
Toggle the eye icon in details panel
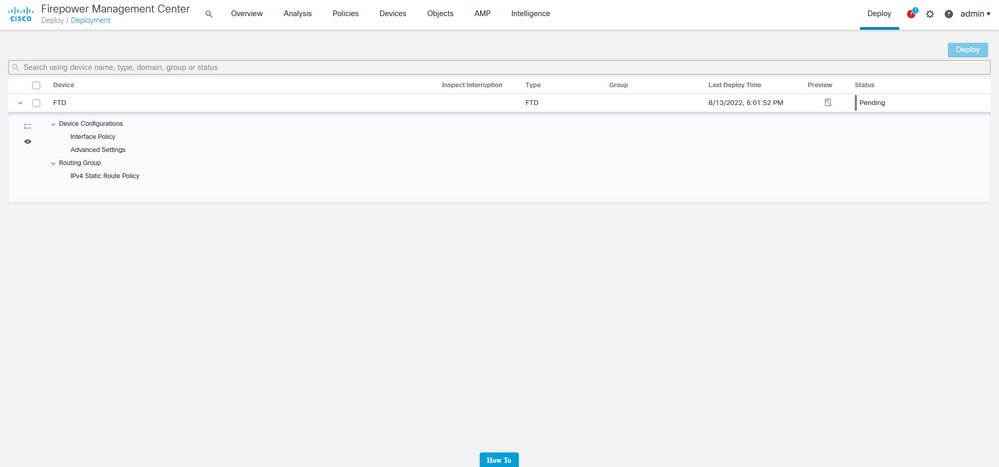27,141
